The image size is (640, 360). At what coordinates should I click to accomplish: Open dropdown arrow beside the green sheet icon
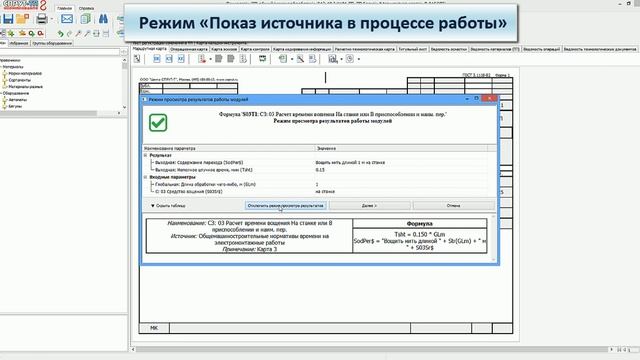coord(292,60)
